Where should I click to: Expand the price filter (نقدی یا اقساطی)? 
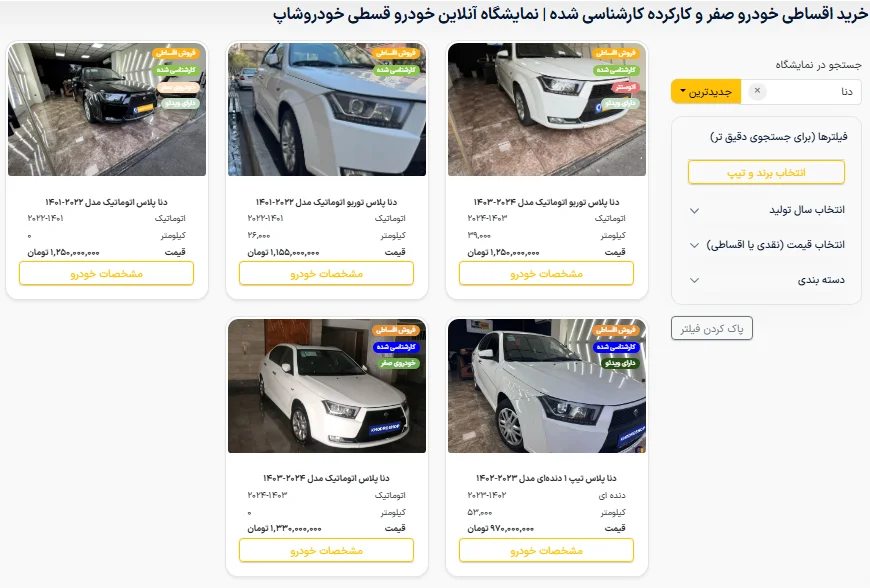[766, 245]
